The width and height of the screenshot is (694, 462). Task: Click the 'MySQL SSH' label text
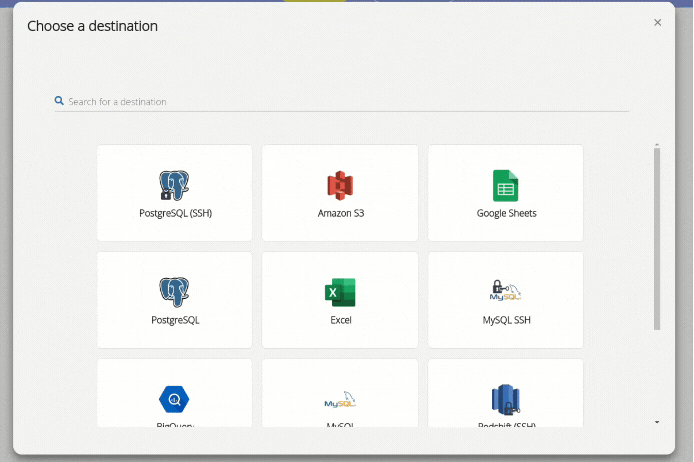[x=506, y=320]
